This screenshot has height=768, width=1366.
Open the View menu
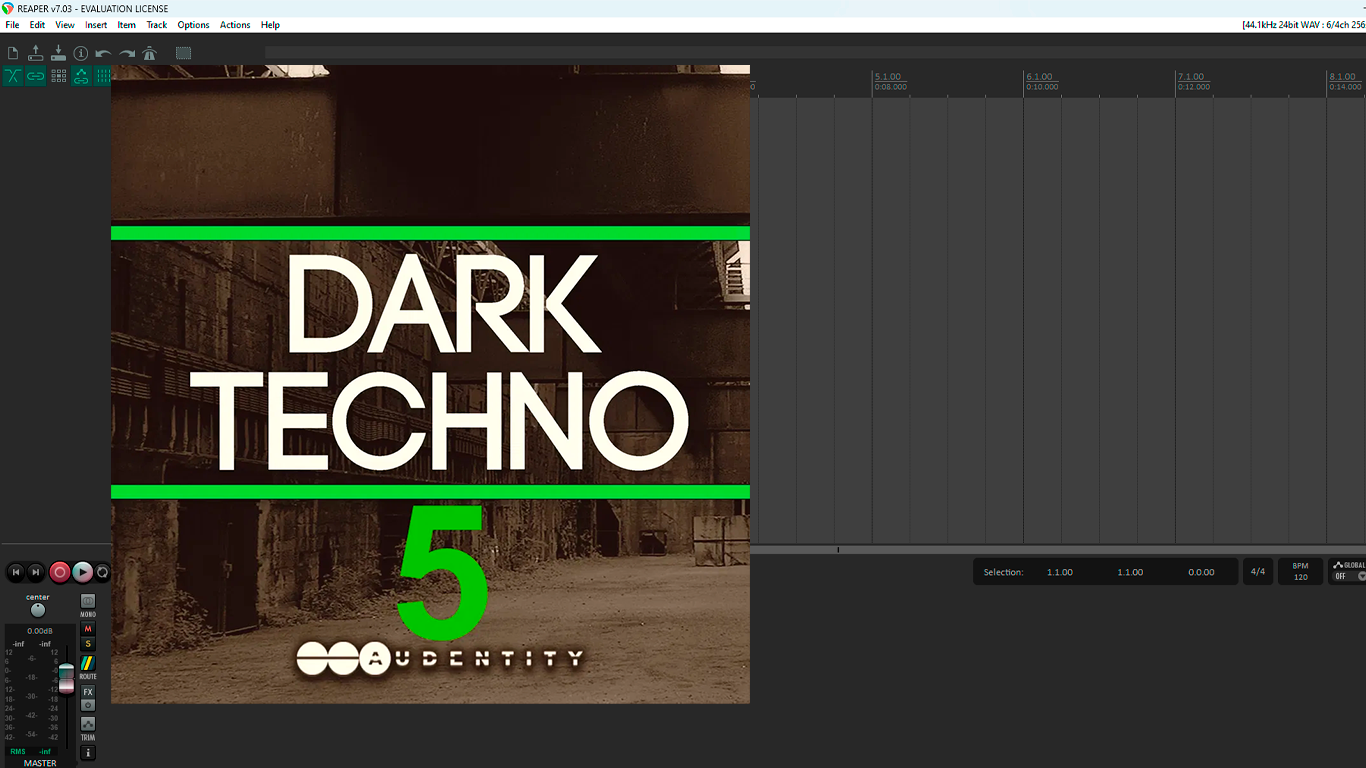[x=65, y=25]
